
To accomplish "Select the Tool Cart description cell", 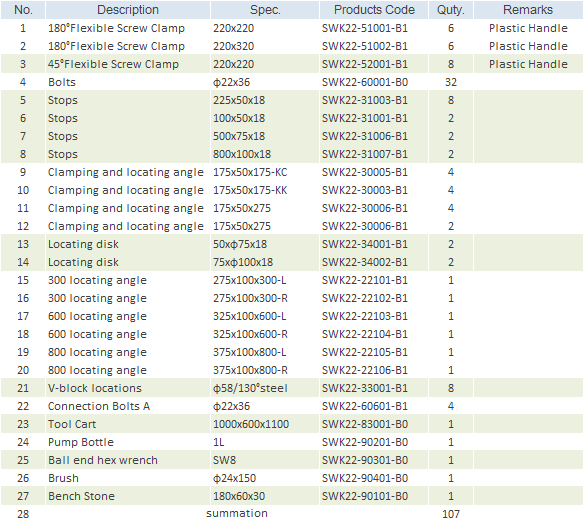I will point(128,424).
